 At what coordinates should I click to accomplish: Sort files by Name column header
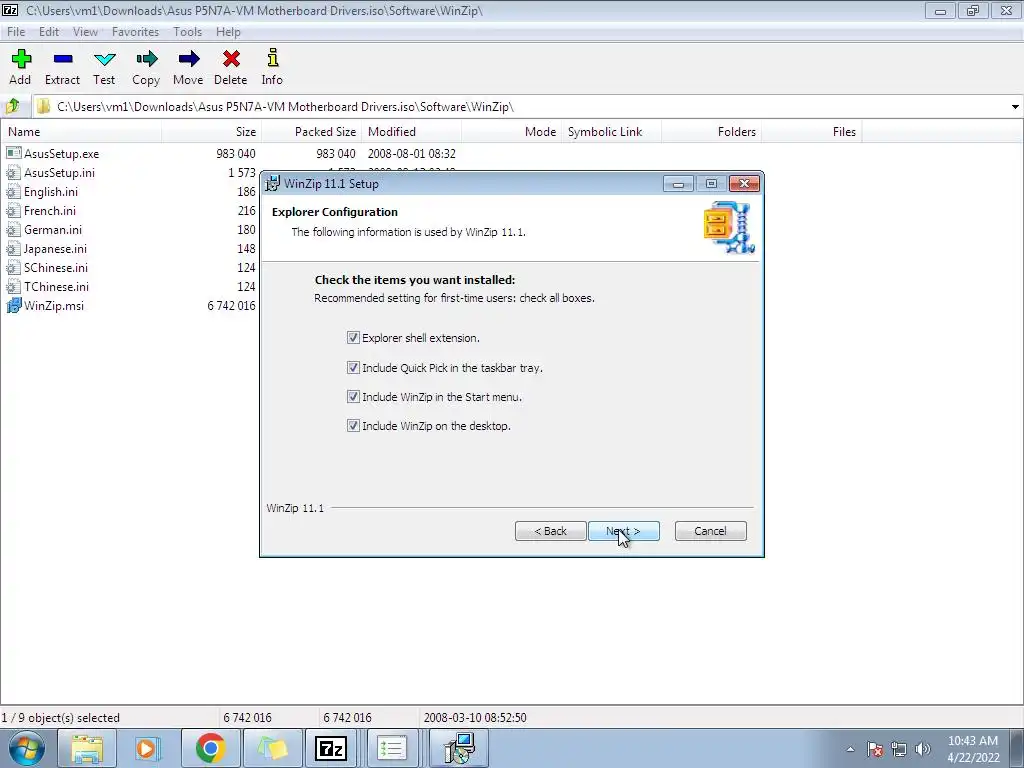pos(82,131)
